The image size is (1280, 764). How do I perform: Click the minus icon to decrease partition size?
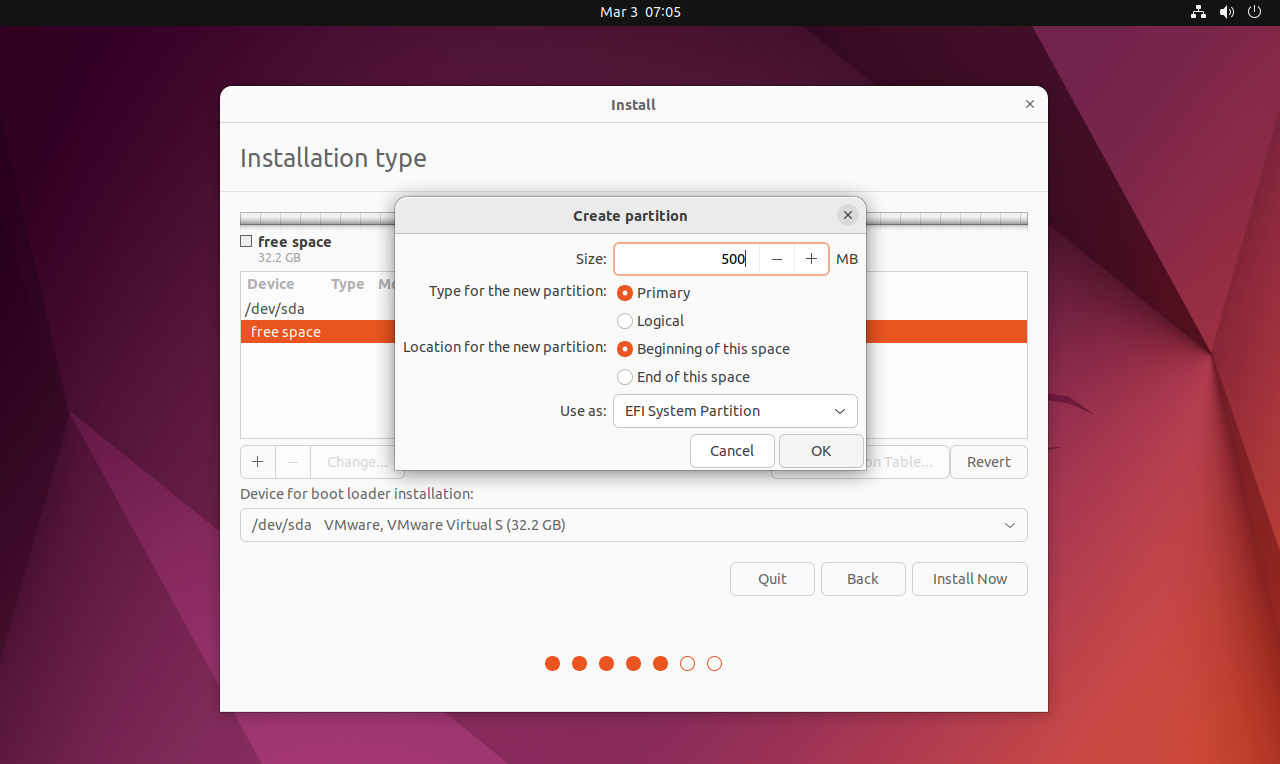click(x=777, y=259)
